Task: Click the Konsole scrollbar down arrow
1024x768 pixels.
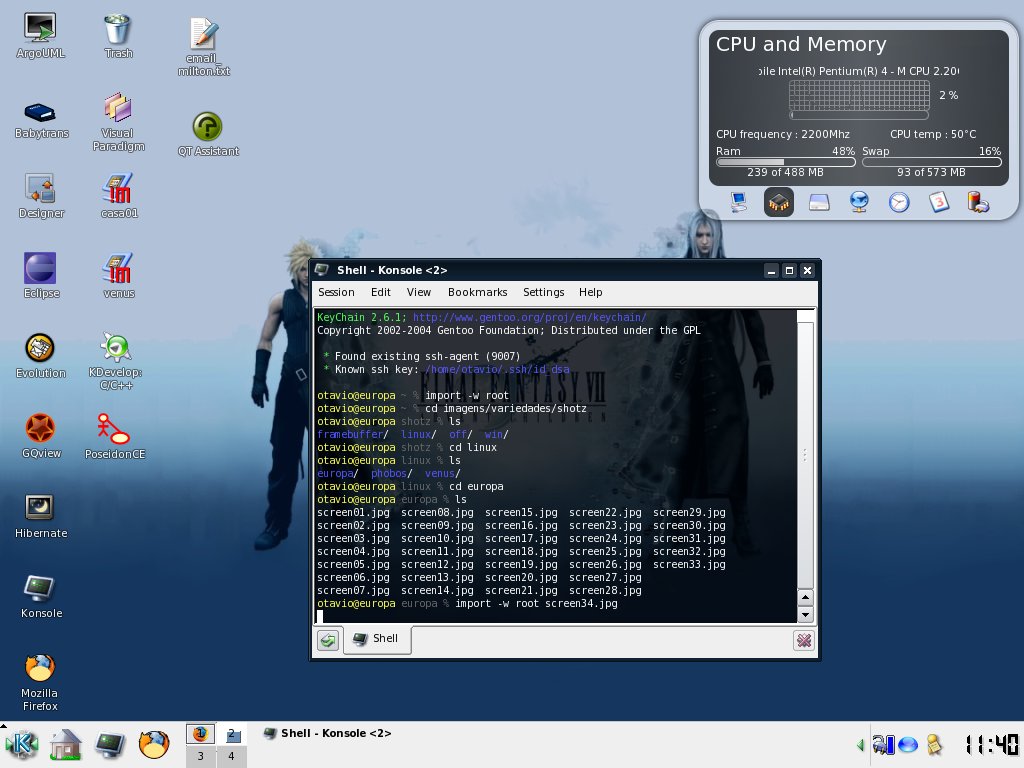Action: tap(805, 615)
